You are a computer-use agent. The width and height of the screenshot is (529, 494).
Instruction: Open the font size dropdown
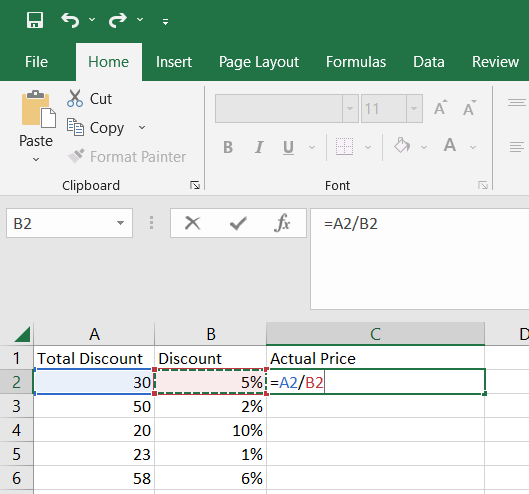(414, 109)
